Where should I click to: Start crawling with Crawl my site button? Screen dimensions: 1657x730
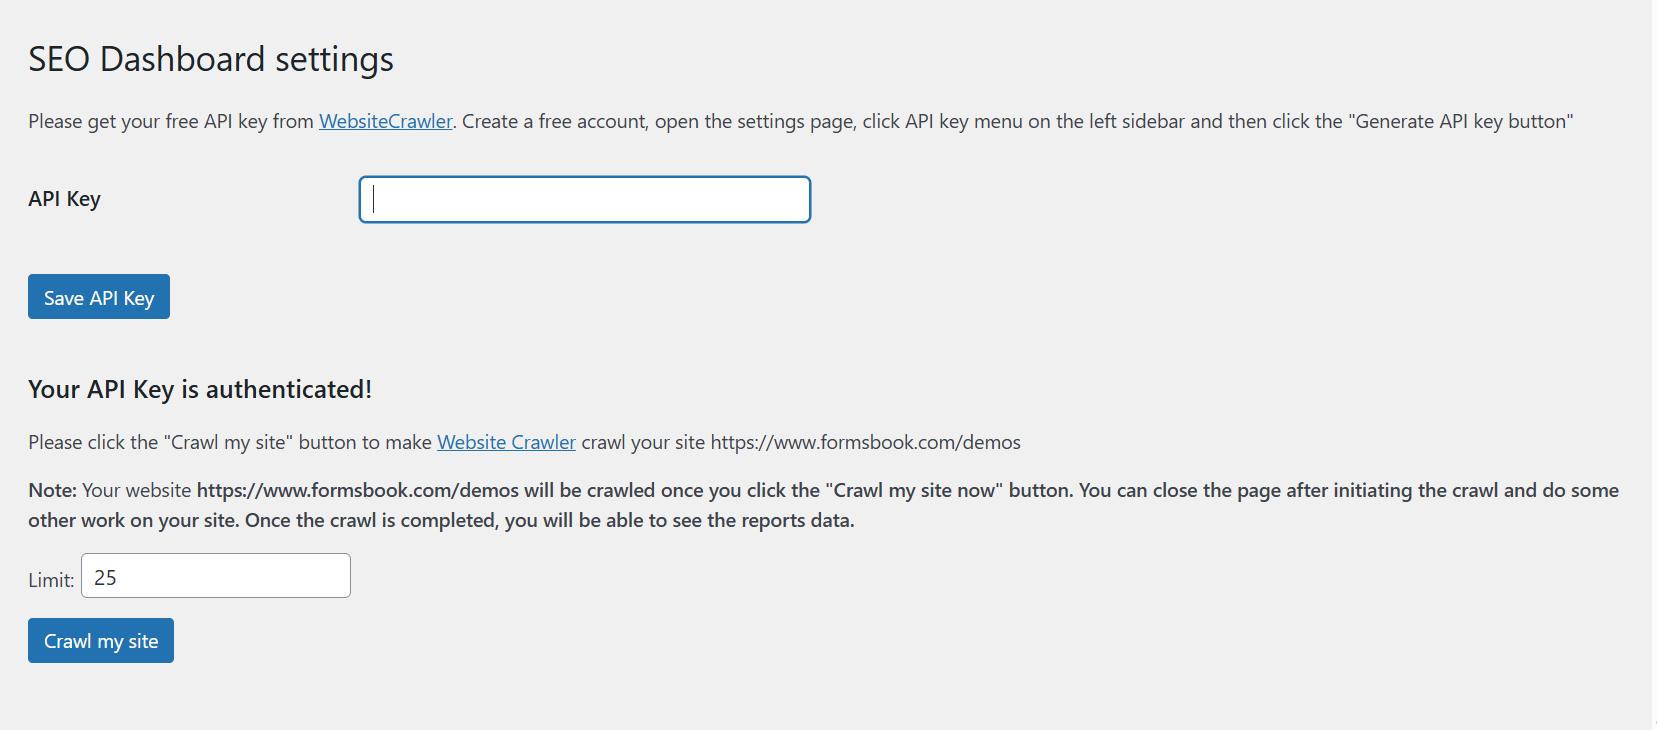click(x=101, y=641)
